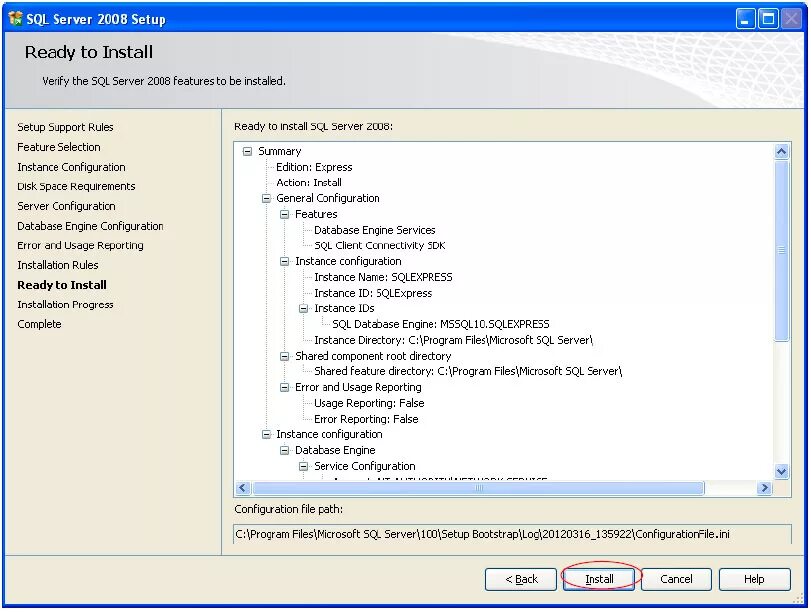Screen dimensions: 811x612
Task: Click the vertical scrollbar up arrow
Action: (782, 152)
